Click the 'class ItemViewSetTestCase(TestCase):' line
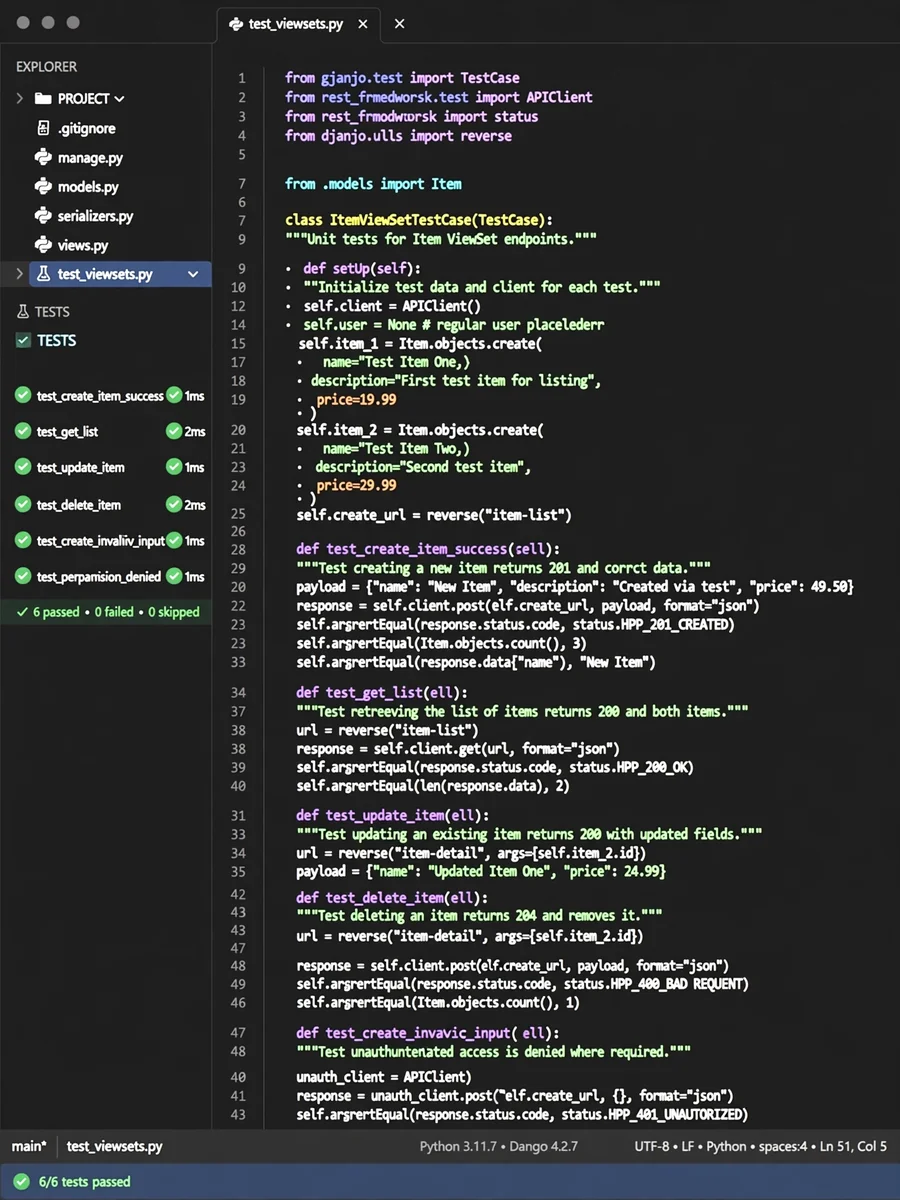The height and width of the screenshot is (1200, 900). 419,220
